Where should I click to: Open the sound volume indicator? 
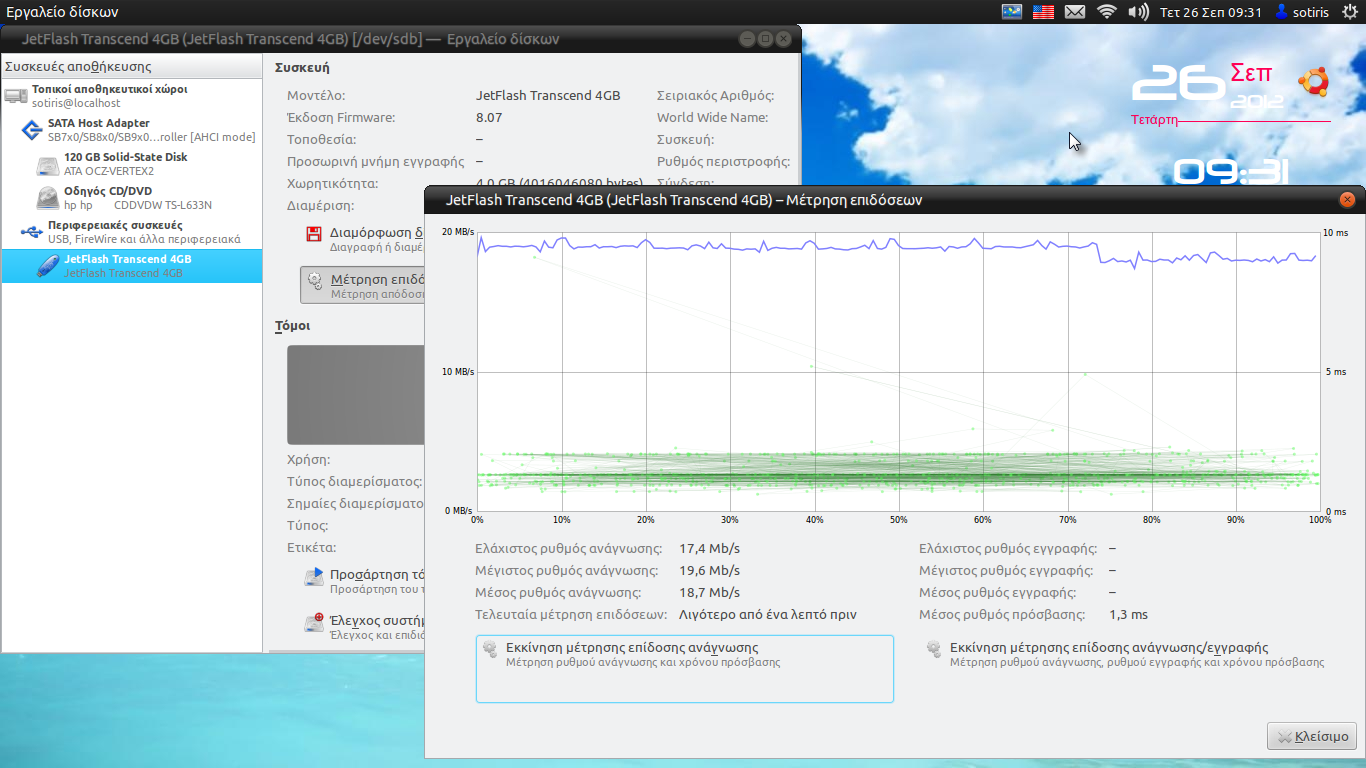(x=1138, y=12)
